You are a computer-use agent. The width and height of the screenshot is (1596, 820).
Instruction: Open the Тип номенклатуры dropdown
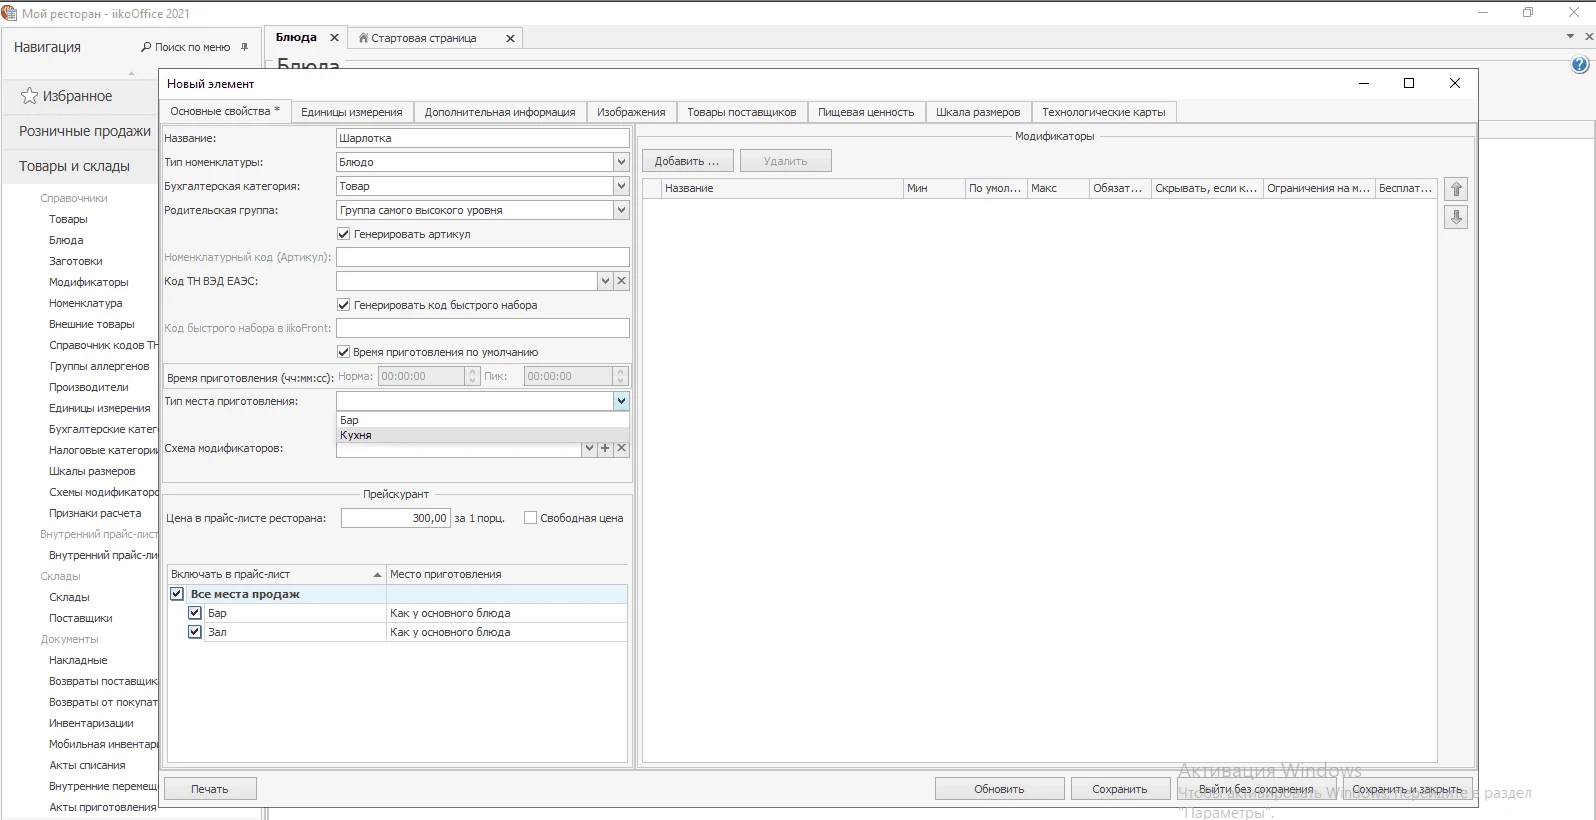621,162
